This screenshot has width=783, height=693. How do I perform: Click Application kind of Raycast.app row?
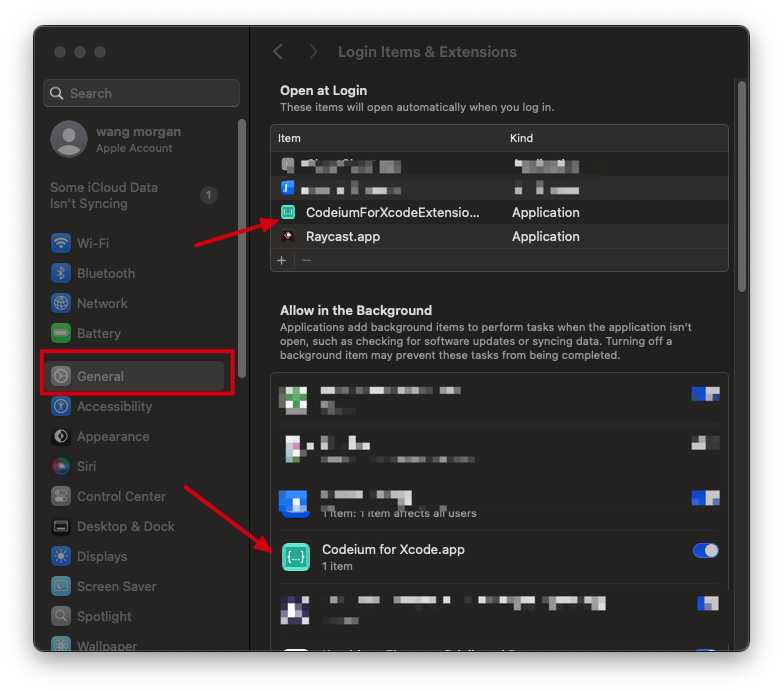546,236
